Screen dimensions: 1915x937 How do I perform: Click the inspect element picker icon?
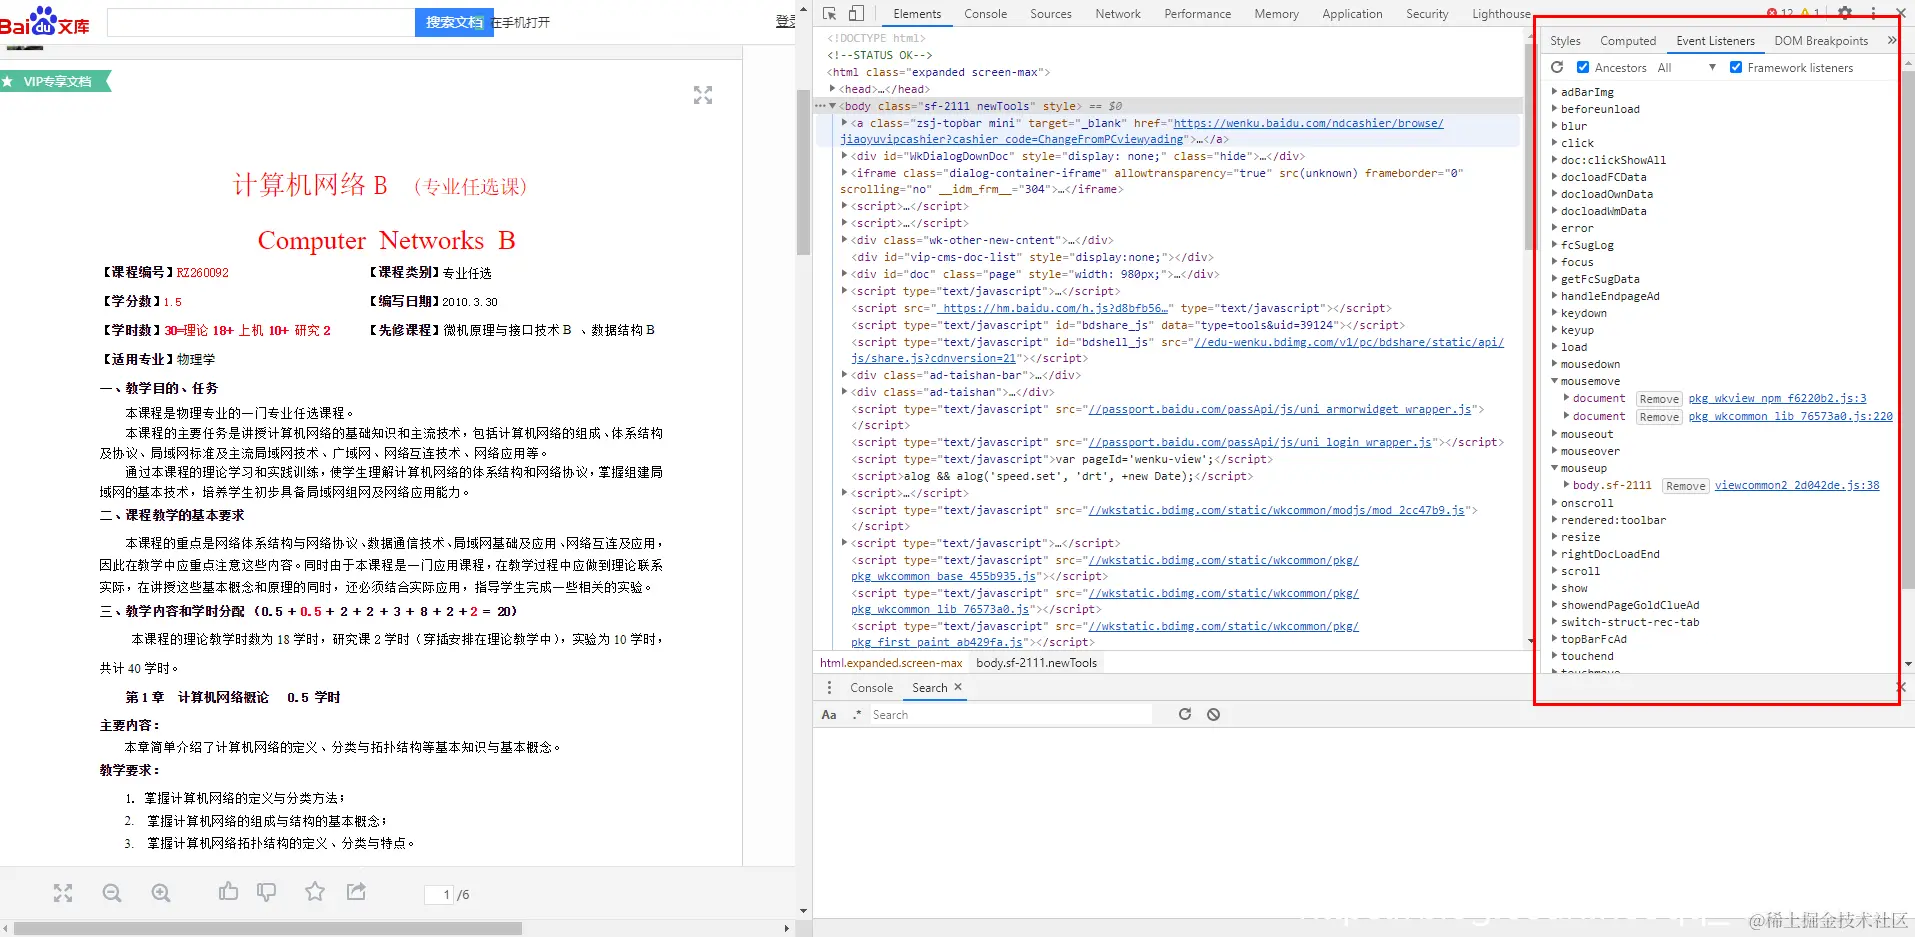point(829,13)
